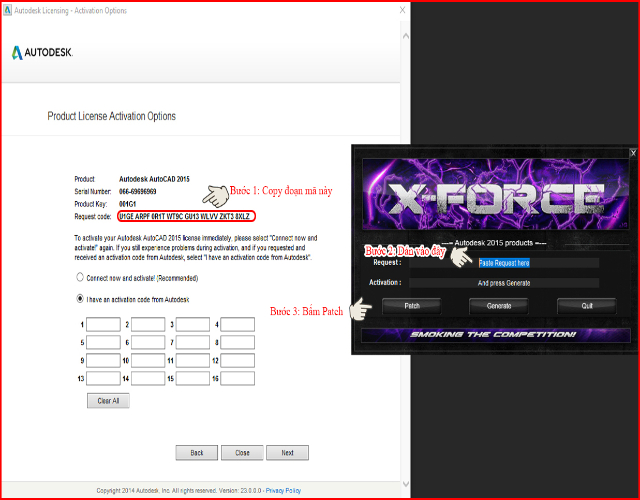The width and height of the screenshot is (640, 500).
Task: Click Generate in X-Force keygen
Action: pos(499,306)
